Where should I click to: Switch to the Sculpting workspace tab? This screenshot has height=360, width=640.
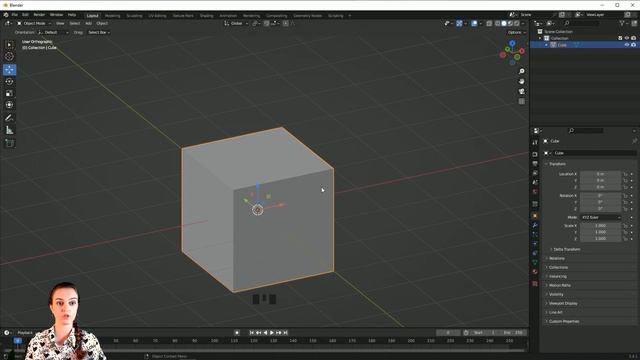134,16
